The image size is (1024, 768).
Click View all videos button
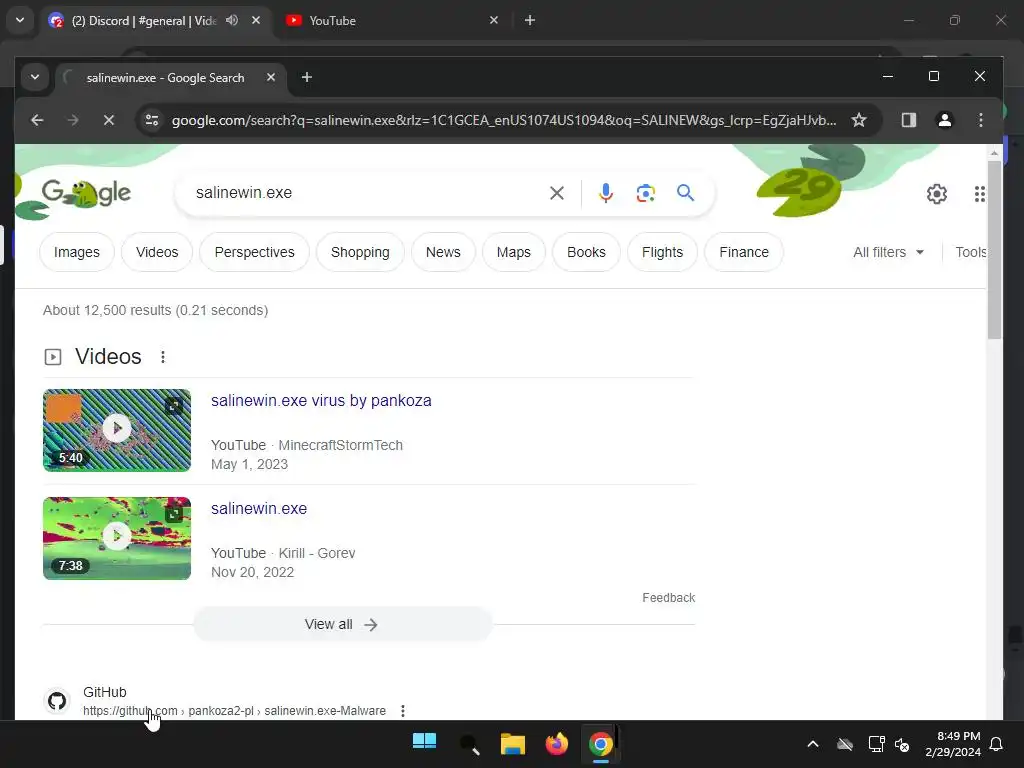click(x=343, y=624)
